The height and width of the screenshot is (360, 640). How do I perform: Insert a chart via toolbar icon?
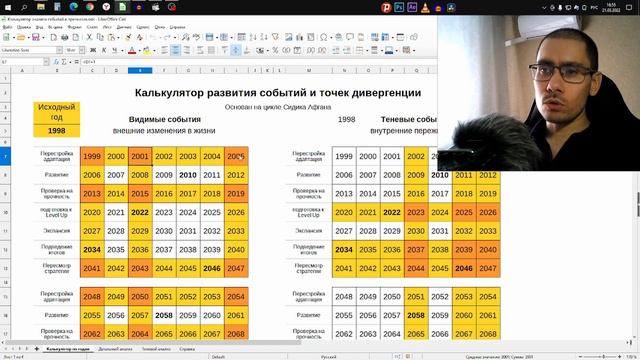coord(300,38)
